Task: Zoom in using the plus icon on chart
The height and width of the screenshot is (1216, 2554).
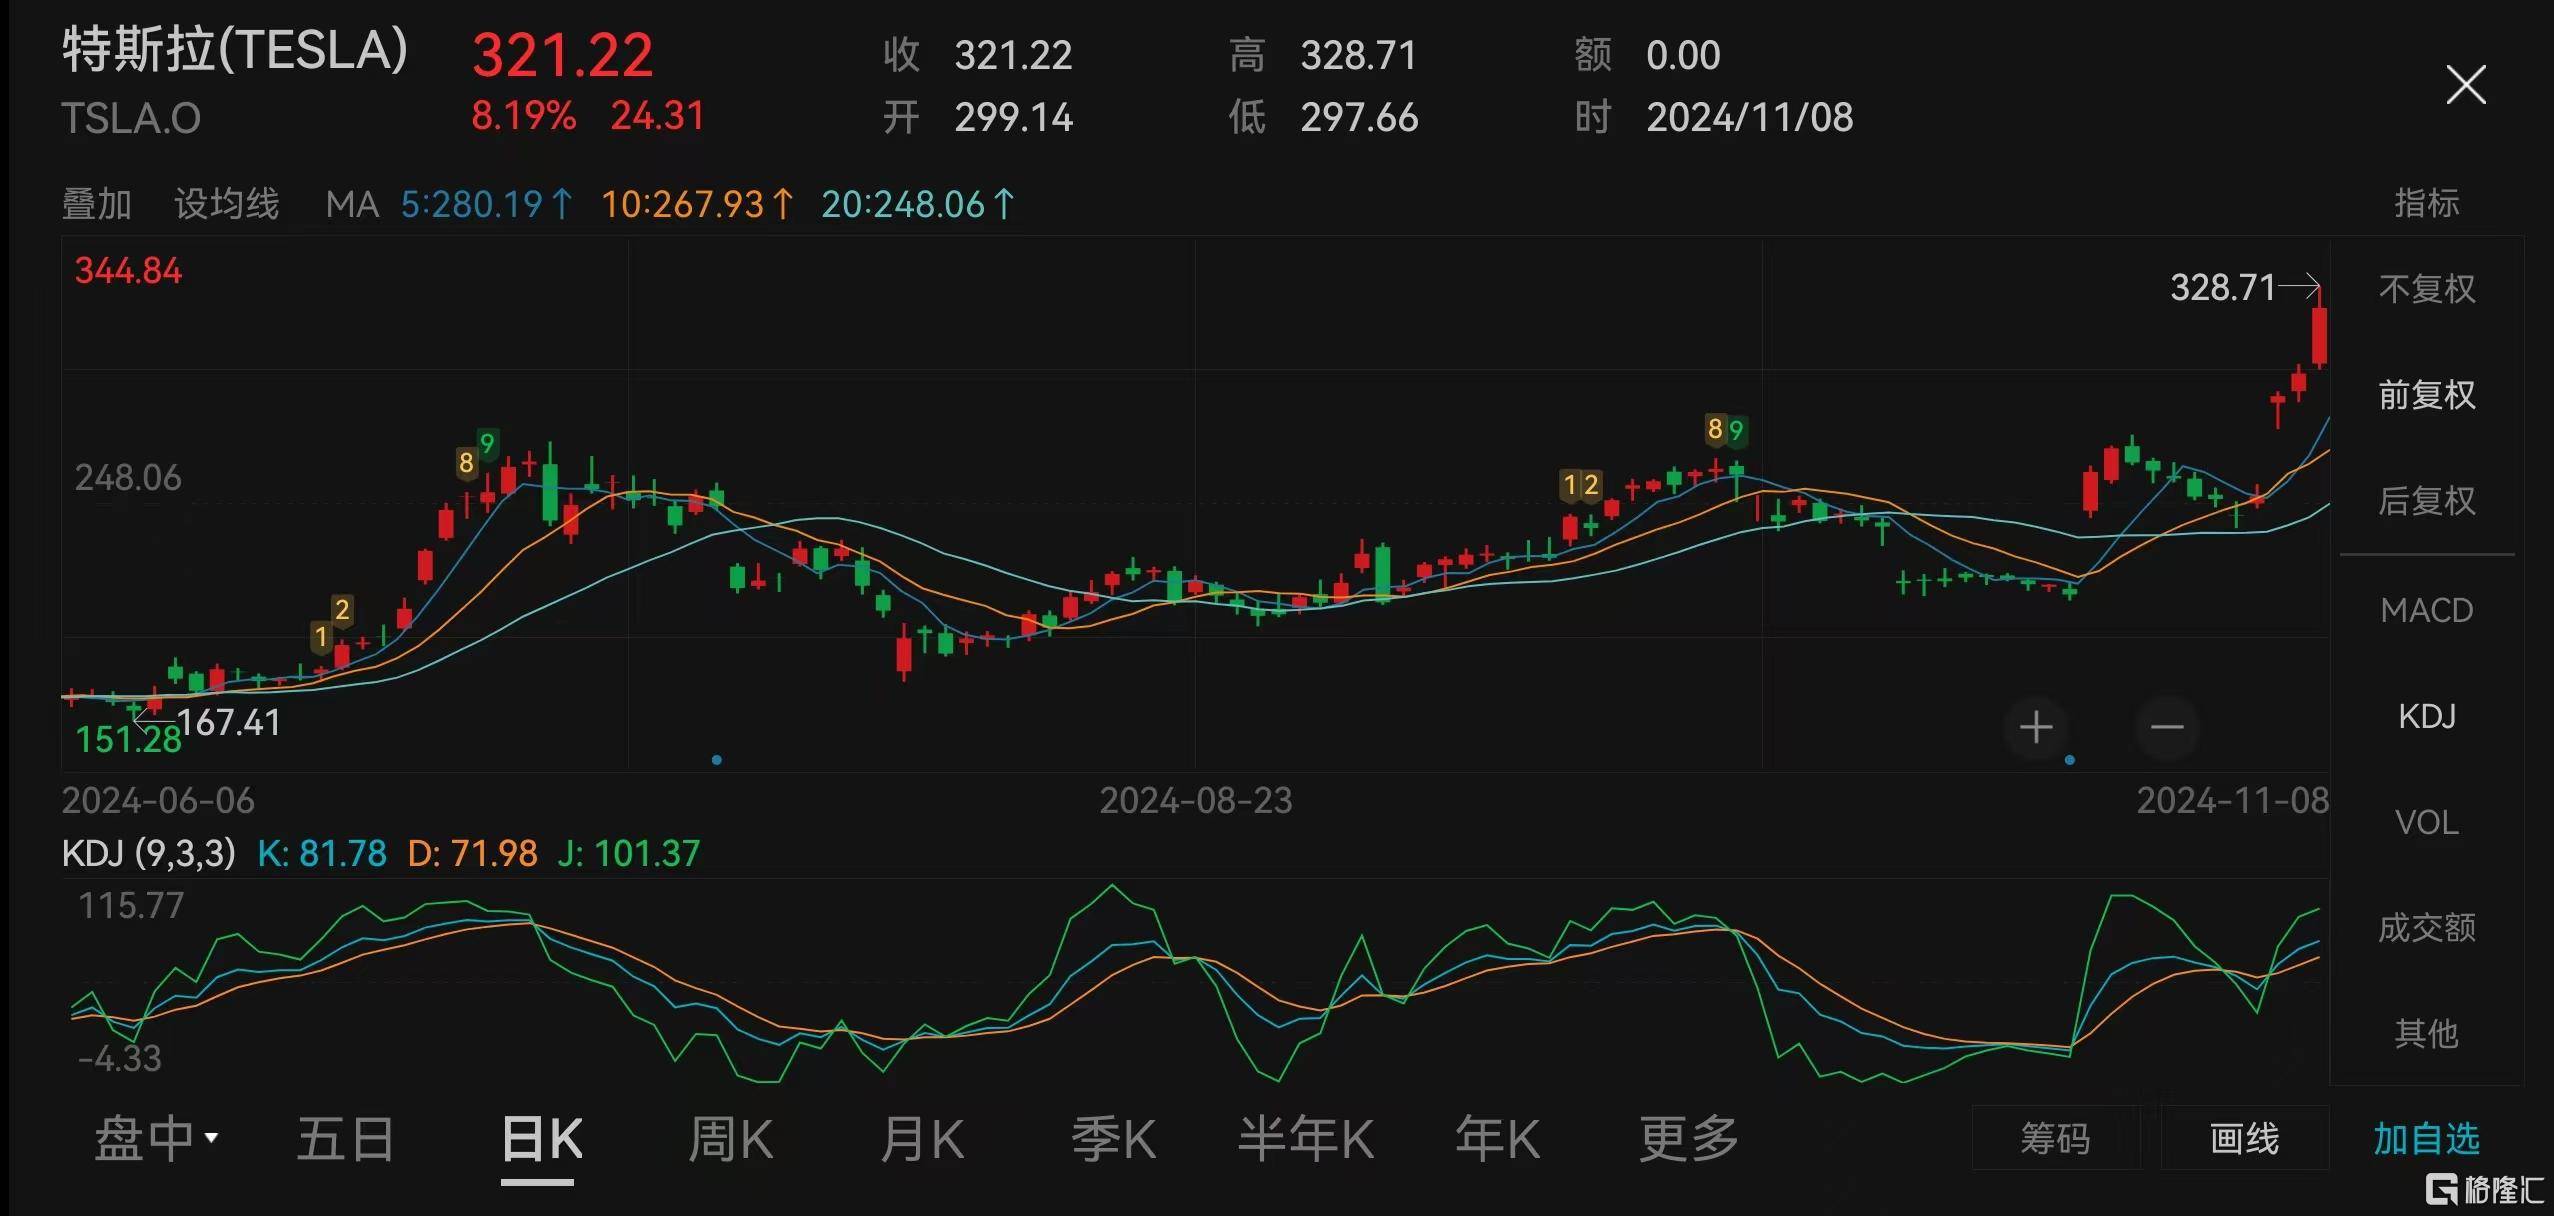Action: [2035, 727]
